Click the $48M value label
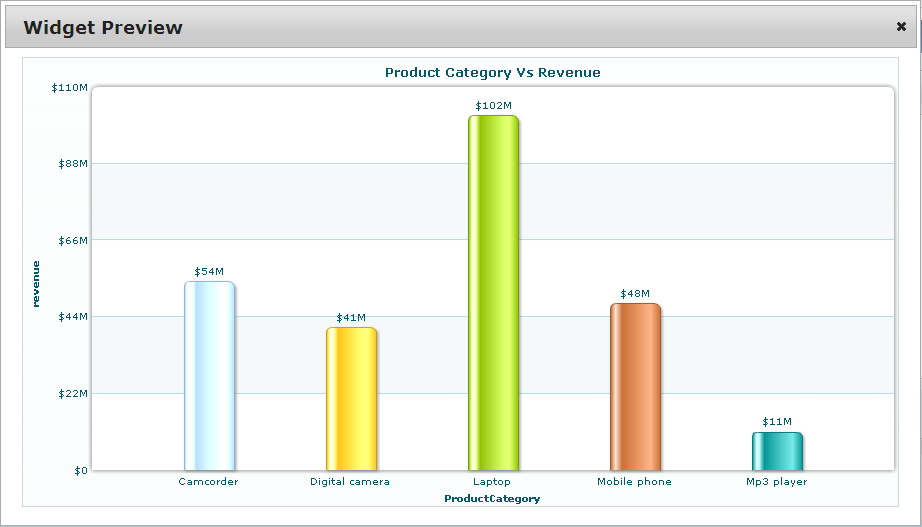 point(635,294)
